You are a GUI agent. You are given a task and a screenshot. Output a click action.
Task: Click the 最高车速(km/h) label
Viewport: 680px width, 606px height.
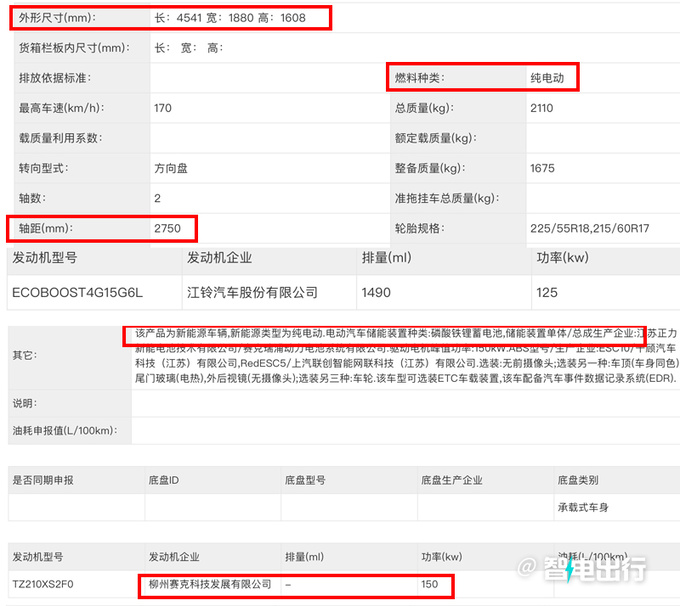pyautogui.click(x=61, y=108)
